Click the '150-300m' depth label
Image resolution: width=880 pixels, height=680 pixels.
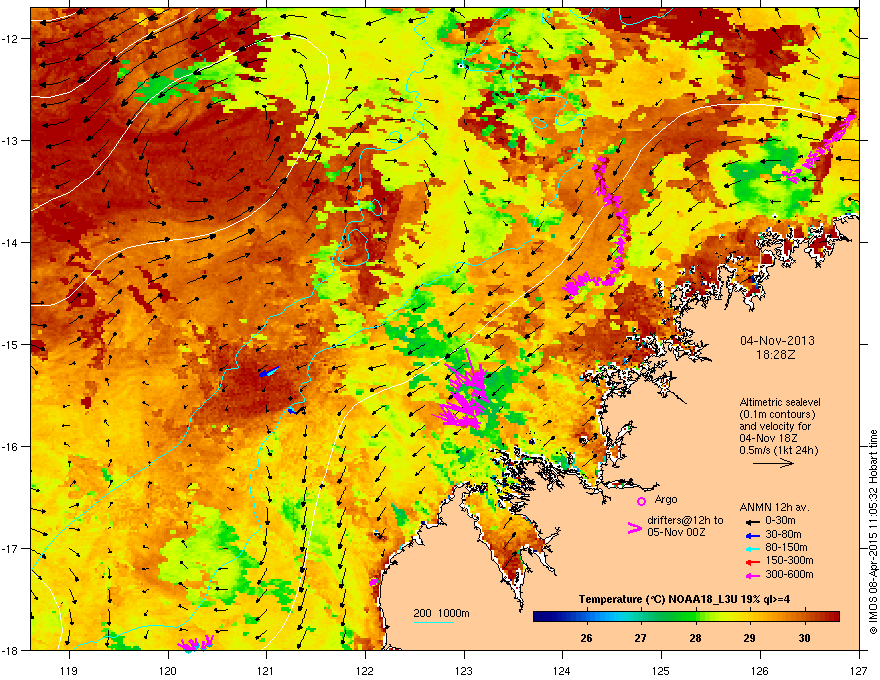pyautogui.click(x=789, y=560)
